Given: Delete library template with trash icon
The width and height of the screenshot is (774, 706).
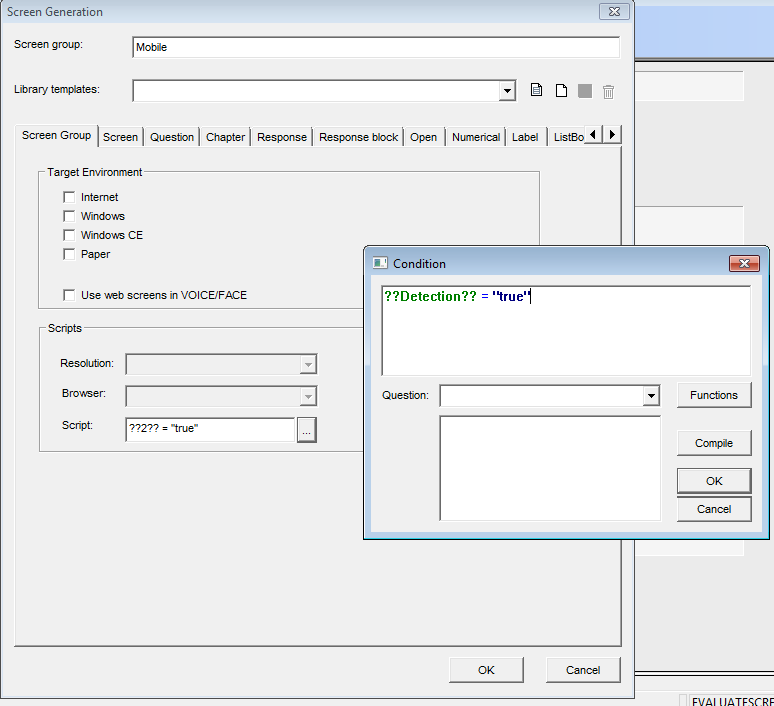Looking at the screenshot, I should point(609,92).
